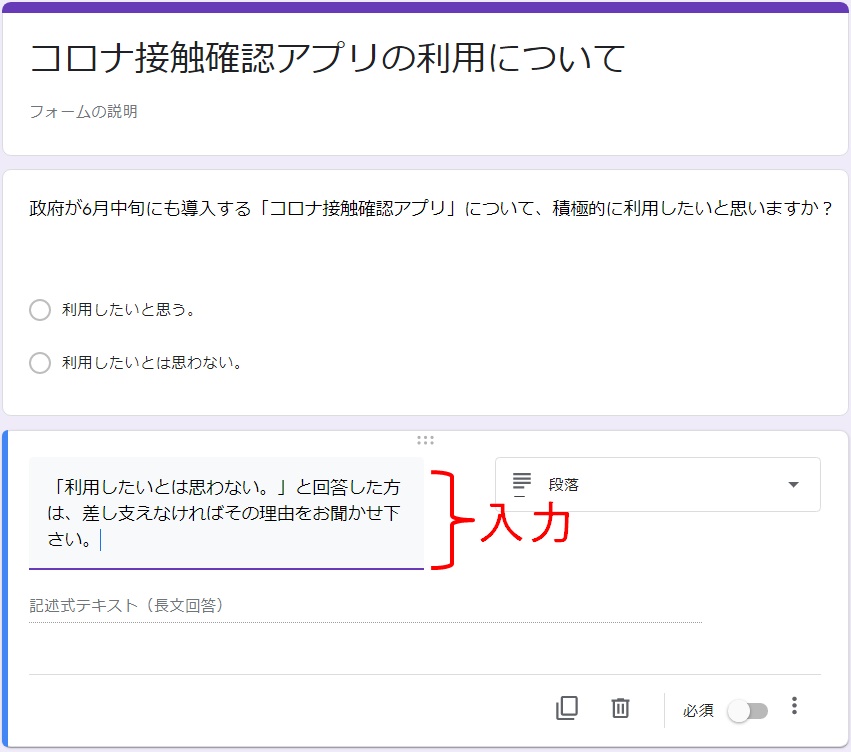Screen dimensions: 851x752
Task: Click the form title コロナ接触確認アプリの利用について
Action: (327, 59)
